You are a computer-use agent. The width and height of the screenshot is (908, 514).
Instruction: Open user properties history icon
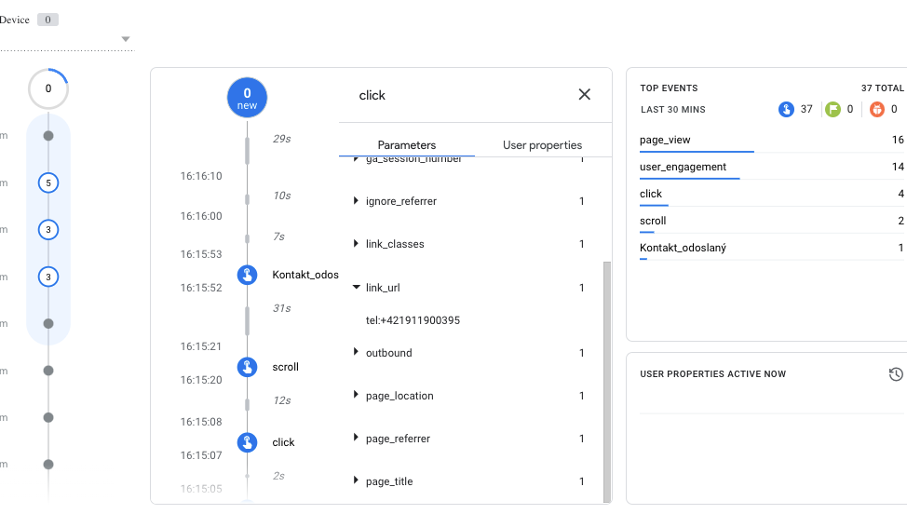tap(895, 374)
